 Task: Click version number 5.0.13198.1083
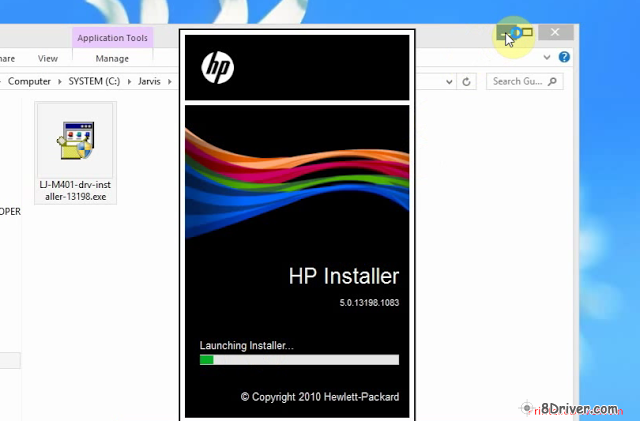click(x=369, y=303)
